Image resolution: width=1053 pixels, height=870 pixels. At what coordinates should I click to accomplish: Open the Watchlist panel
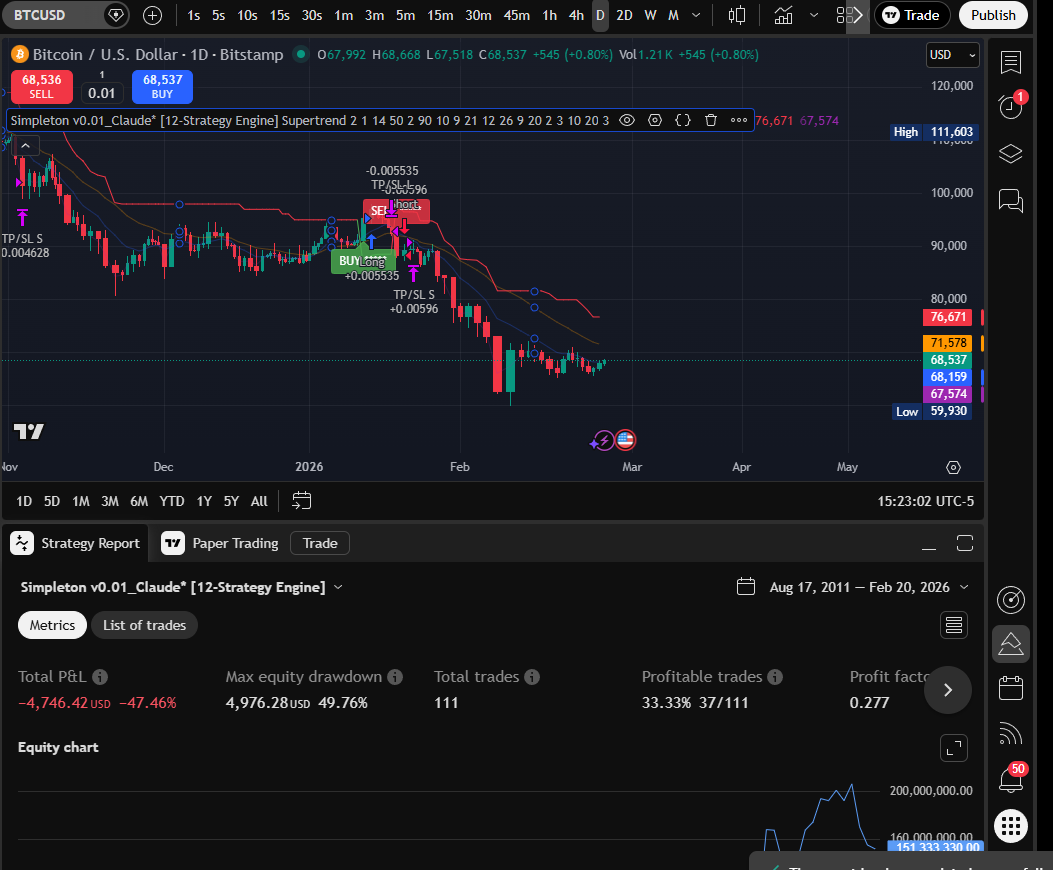coord(1010,62)
